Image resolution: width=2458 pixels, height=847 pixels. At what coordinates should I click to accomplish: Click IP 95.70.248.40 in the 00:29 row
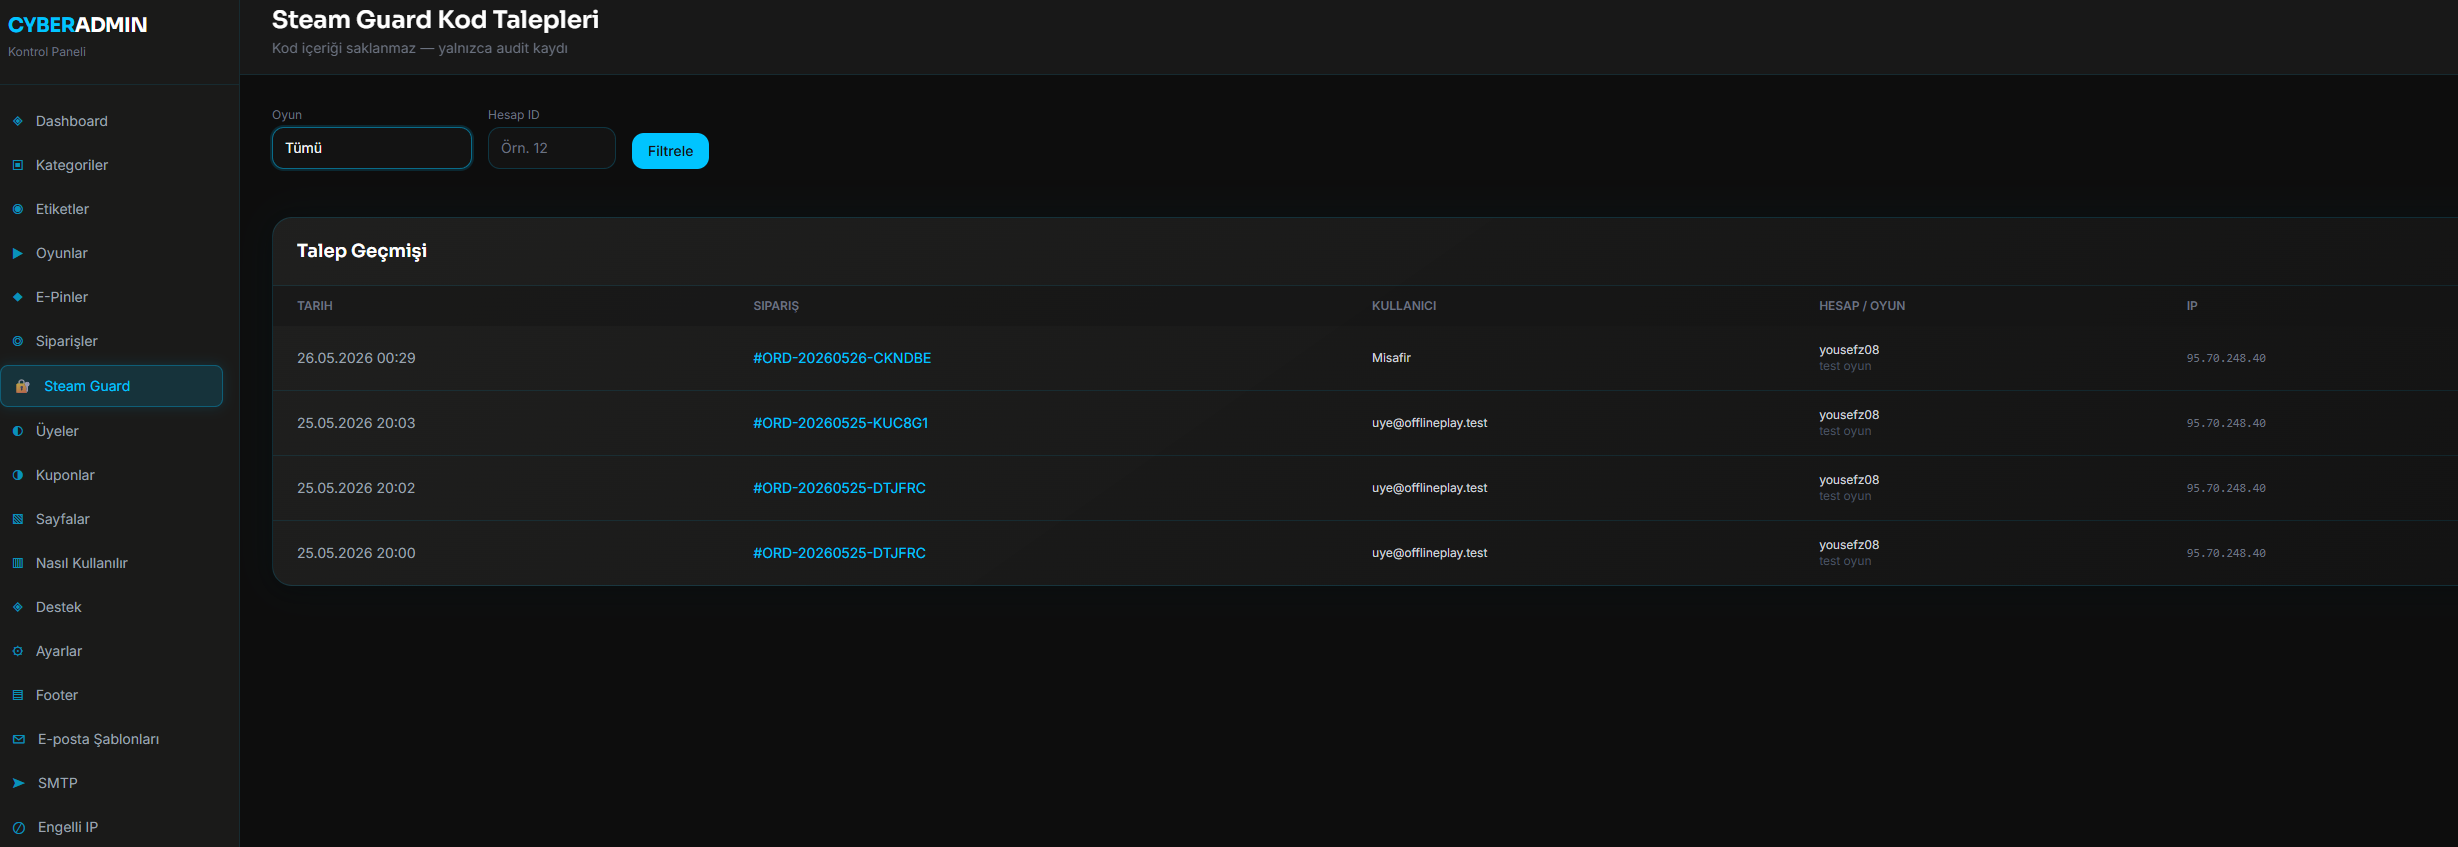tap(2226, 358)
